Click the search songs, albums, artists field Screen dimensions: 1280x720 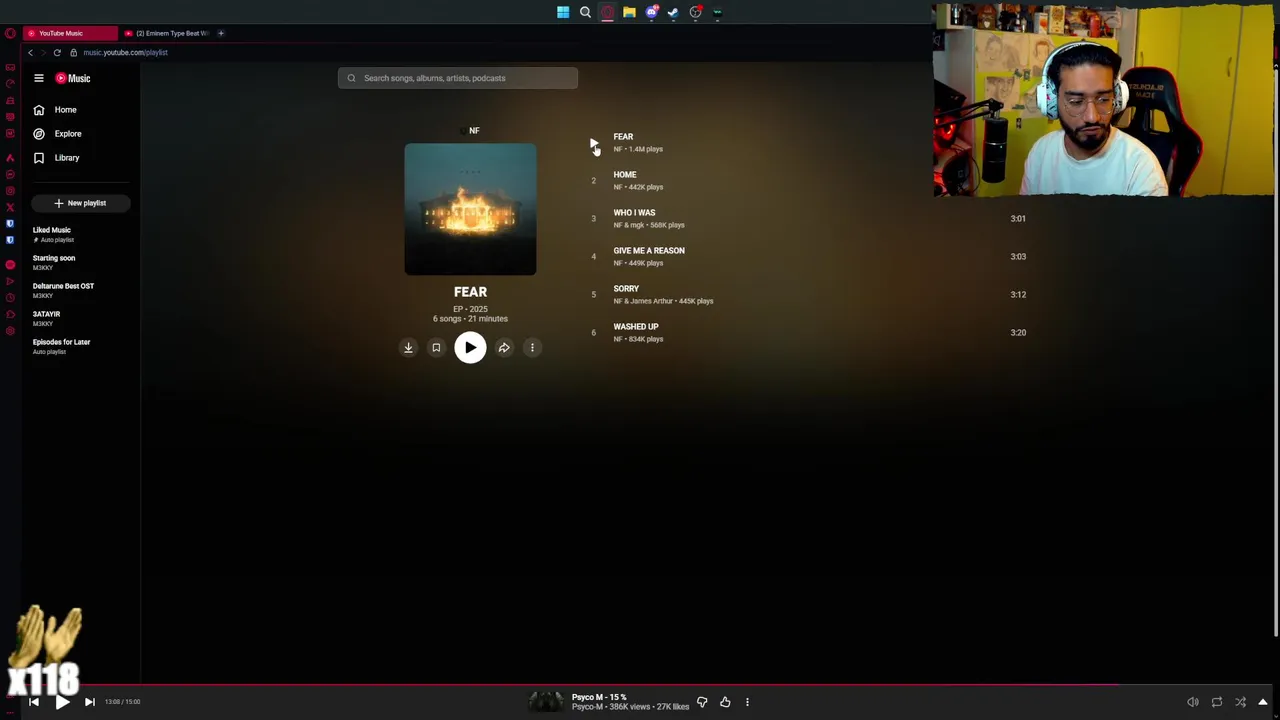(458, 78)
